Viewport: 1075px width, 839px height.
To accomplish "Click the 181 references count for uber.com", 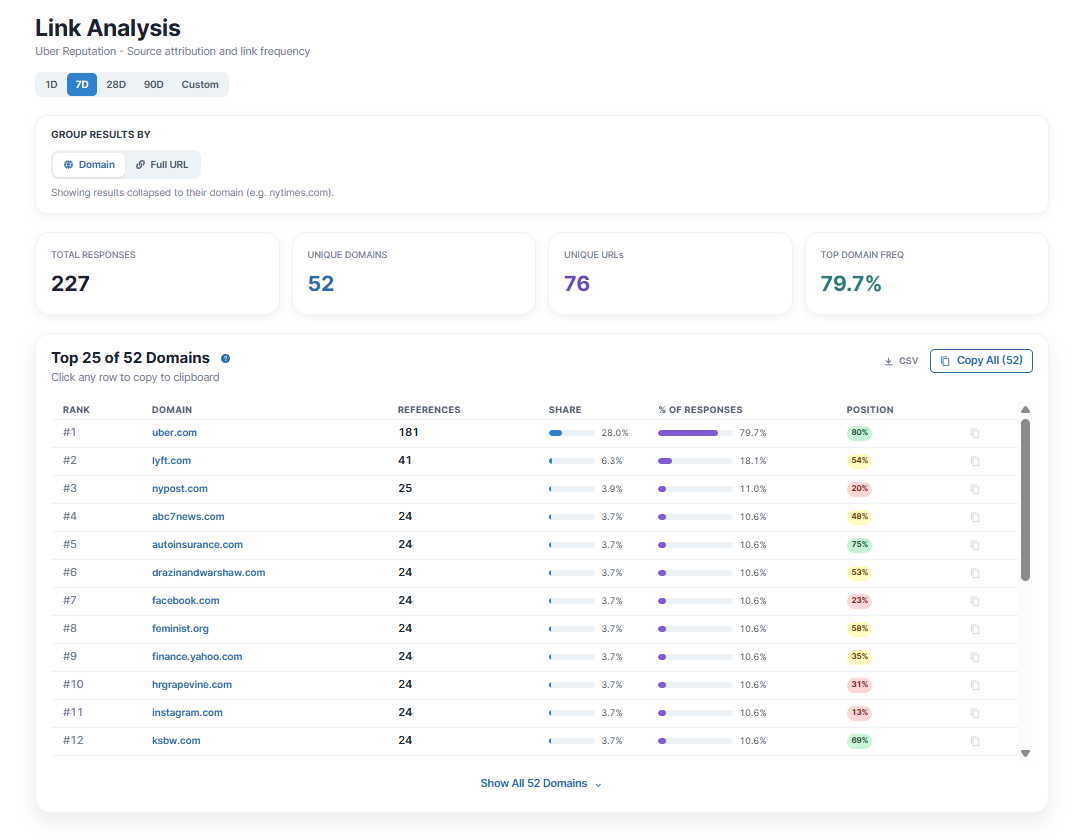I will pos(409,433).
